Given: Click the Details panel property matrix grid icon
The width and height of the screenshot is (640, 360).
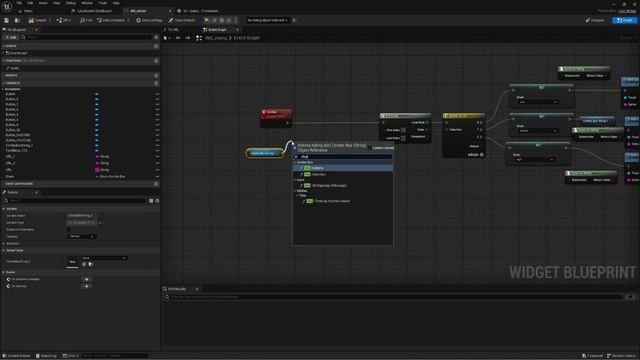Looking at the screenshot, I should [151, 201].
